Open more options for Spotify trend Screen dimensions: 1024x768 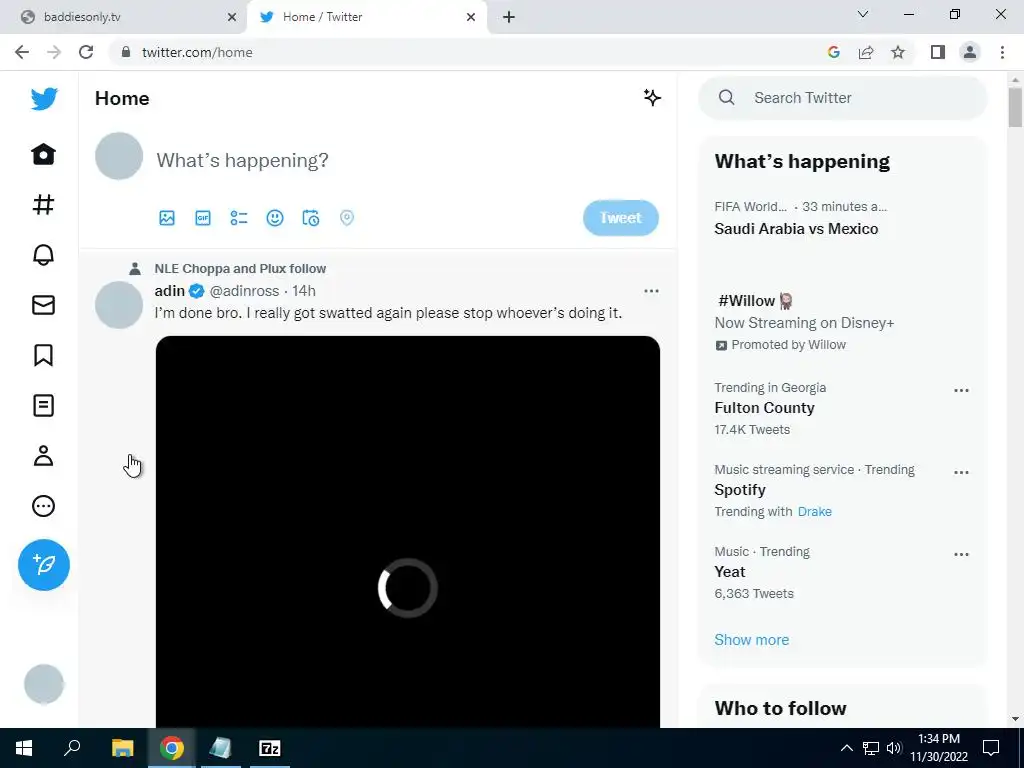coord(961,473)
